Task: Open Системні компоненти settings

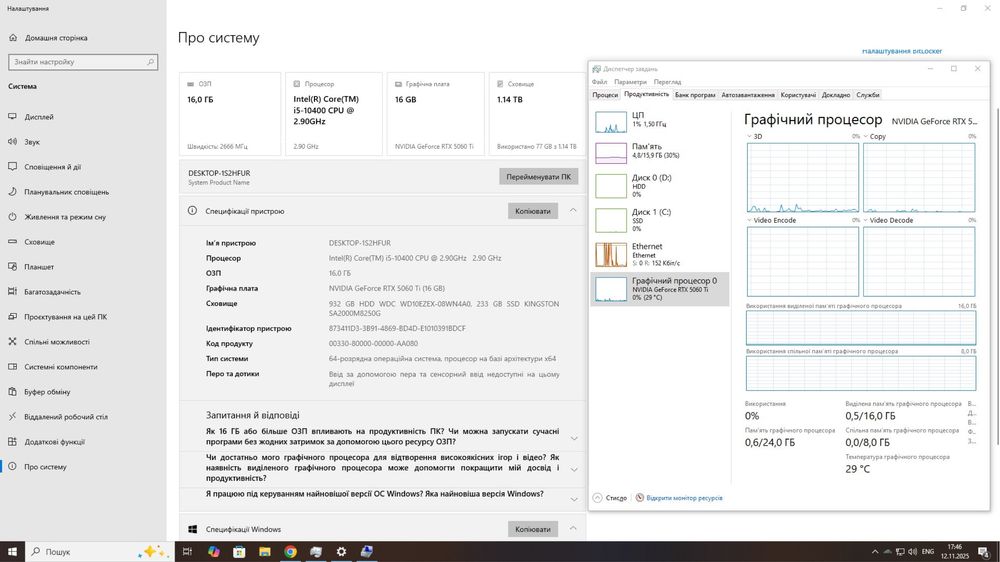Action: coord(61,367)
